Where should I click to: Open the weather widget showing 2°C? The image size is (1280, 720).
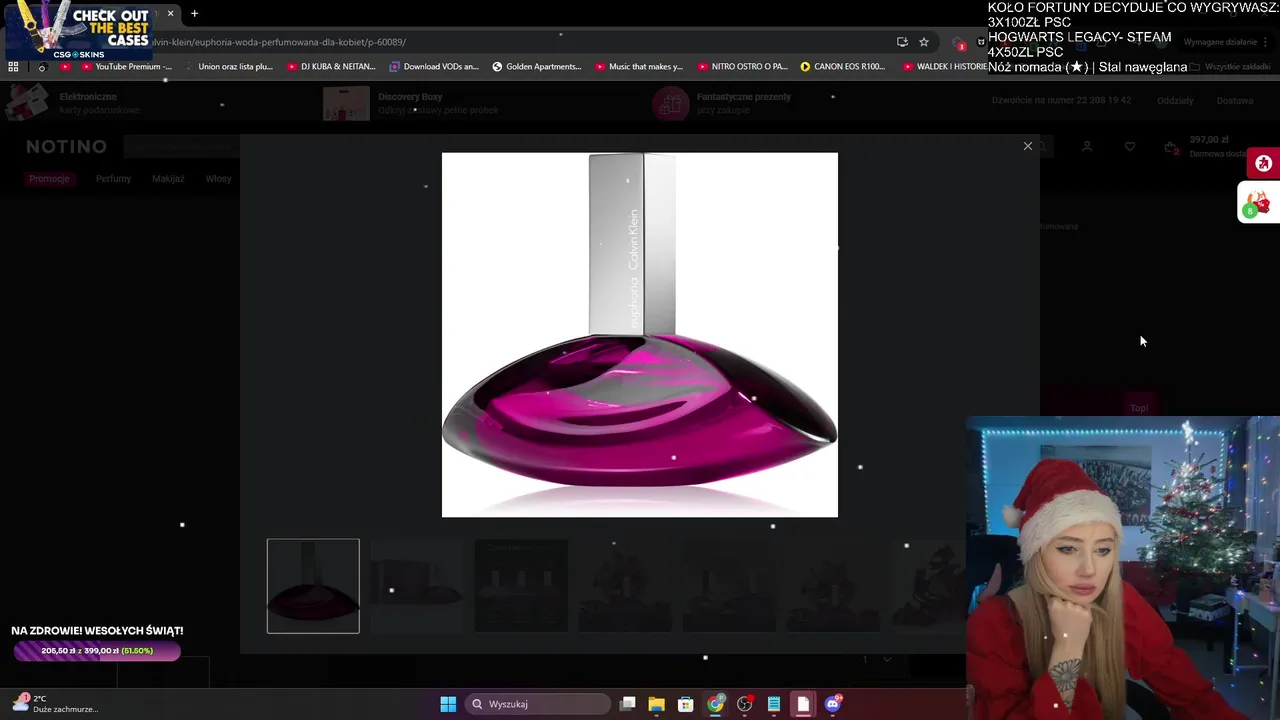click(56, 704)
